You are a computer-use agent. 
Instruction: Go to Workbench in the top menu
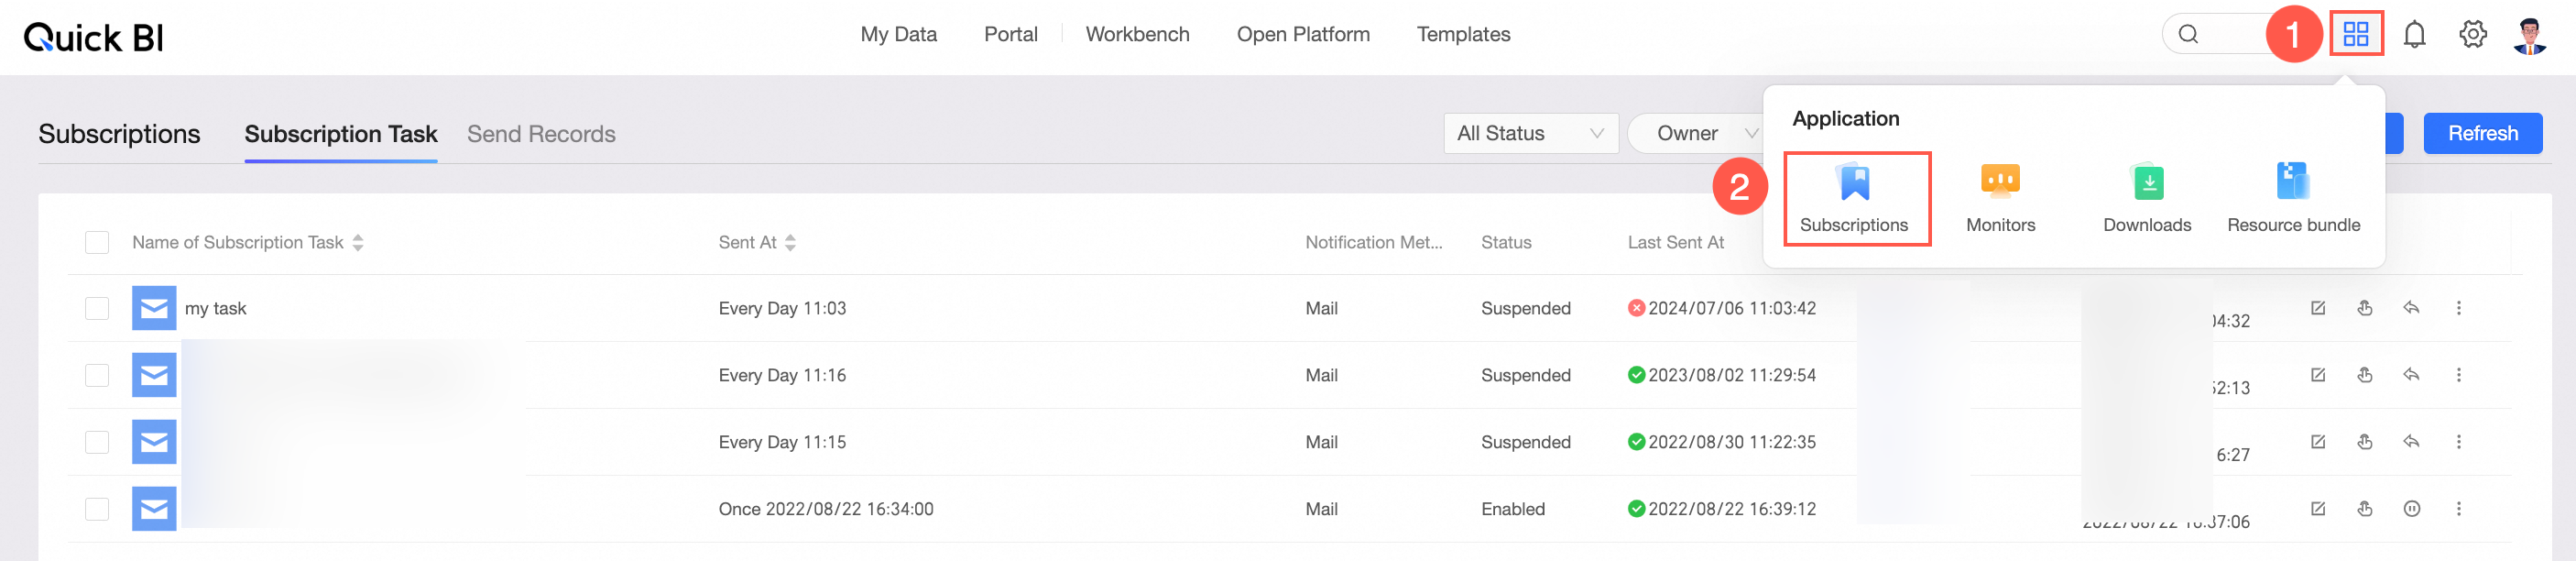click(1137, 35)
